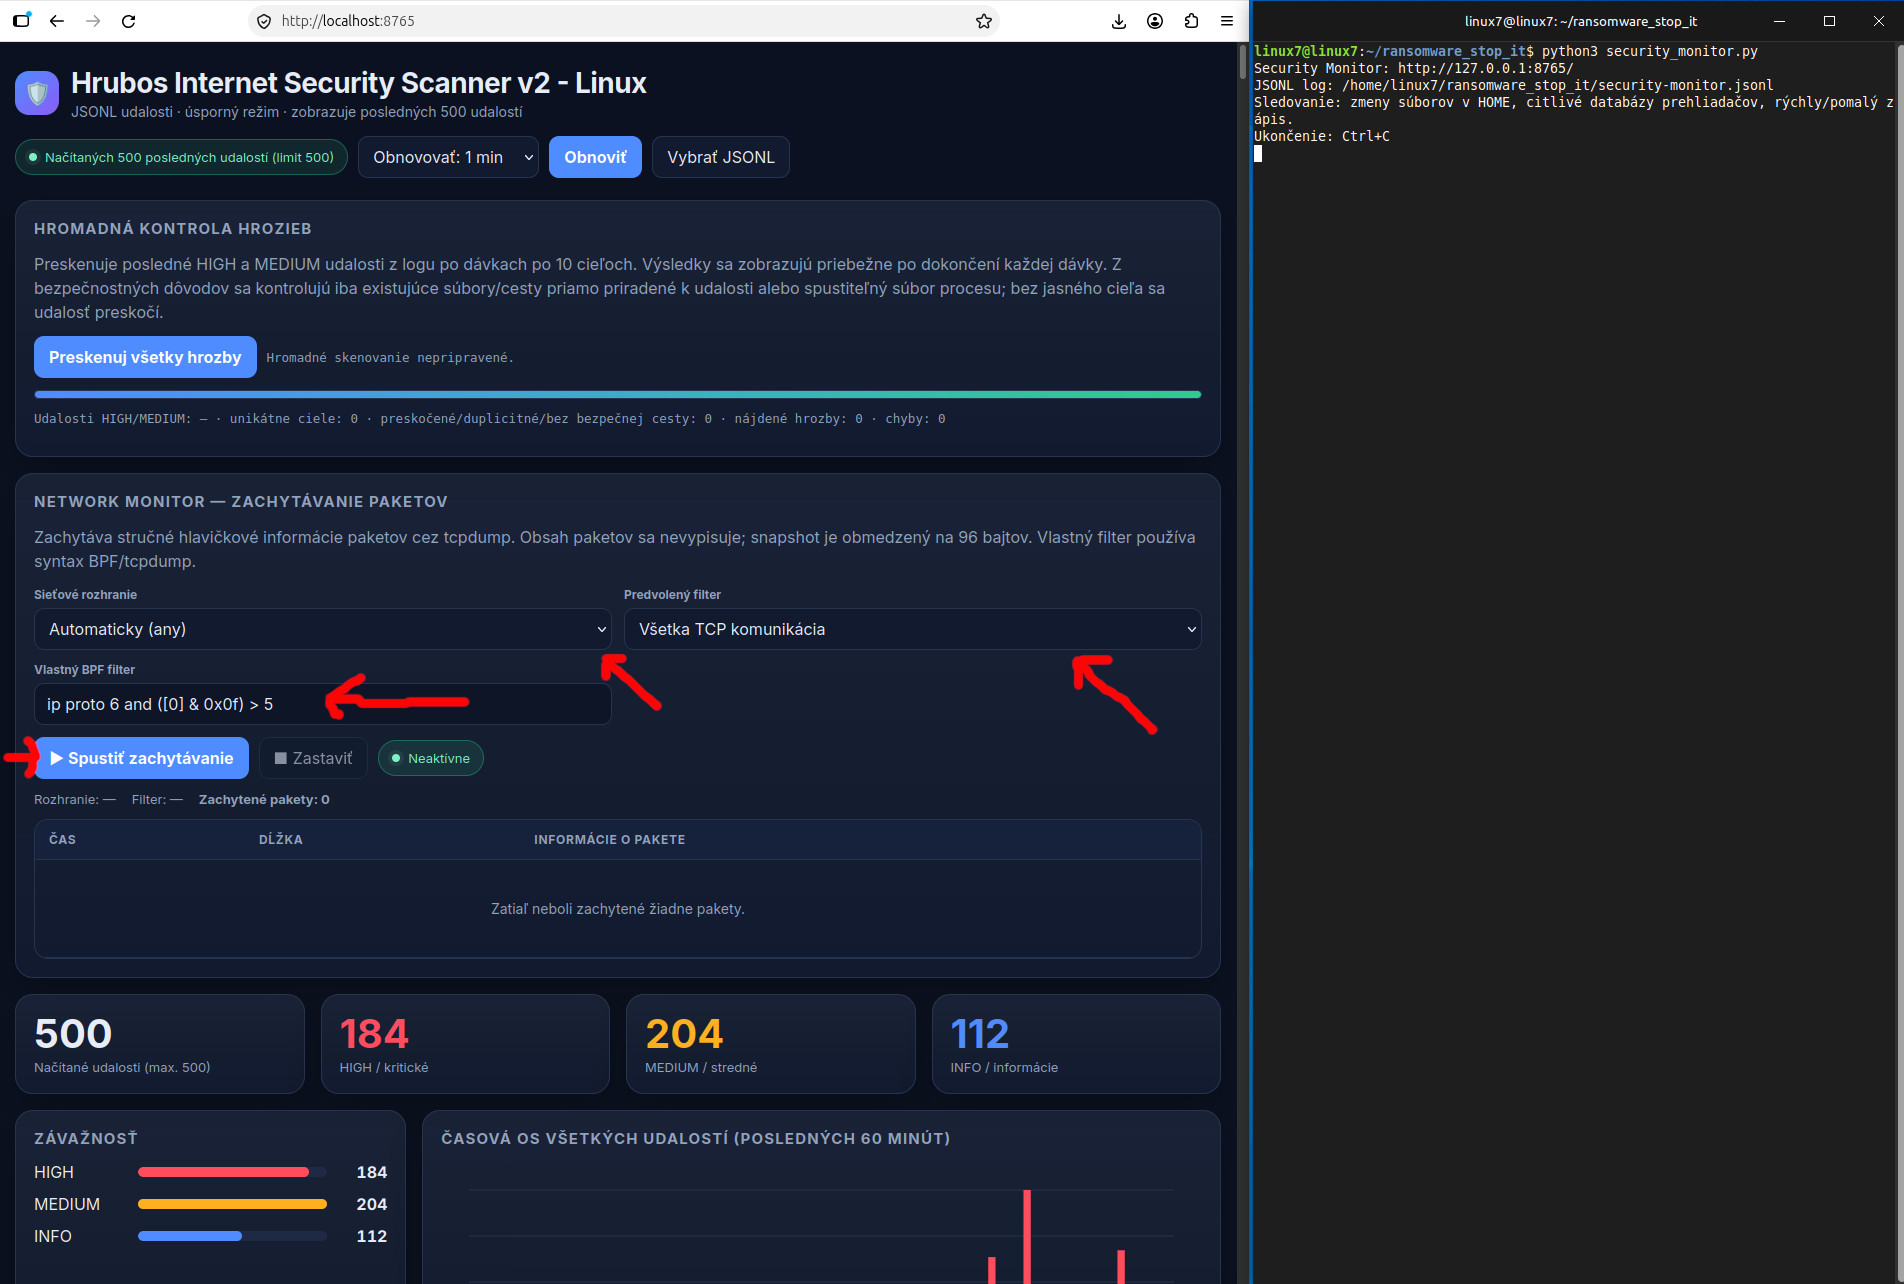Go back with the browser back arrow
The height and width of the screenshot is (1284, 1904).
(x=57, y=21)
